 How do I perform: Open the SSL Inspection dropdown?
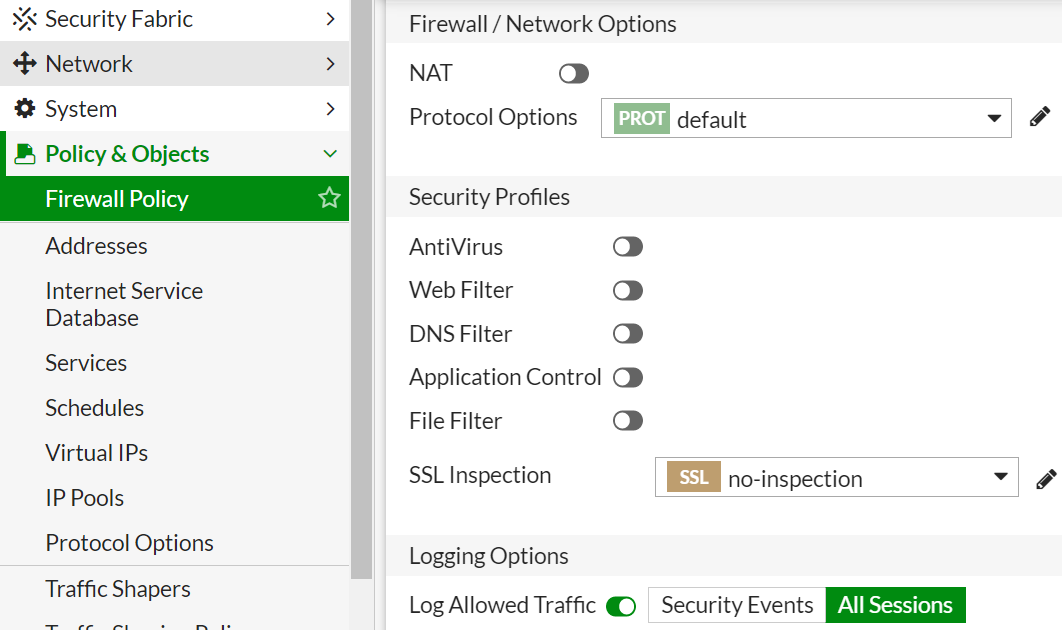[1000, 477]
